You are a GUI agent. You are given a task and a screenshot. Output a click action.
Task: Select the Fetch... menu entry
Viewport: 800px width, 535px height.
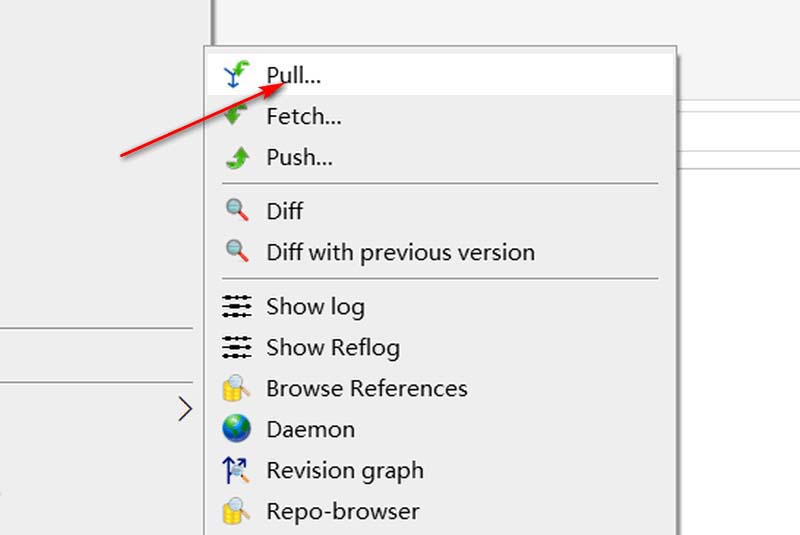pyautogui.click(x=304, y=117)
